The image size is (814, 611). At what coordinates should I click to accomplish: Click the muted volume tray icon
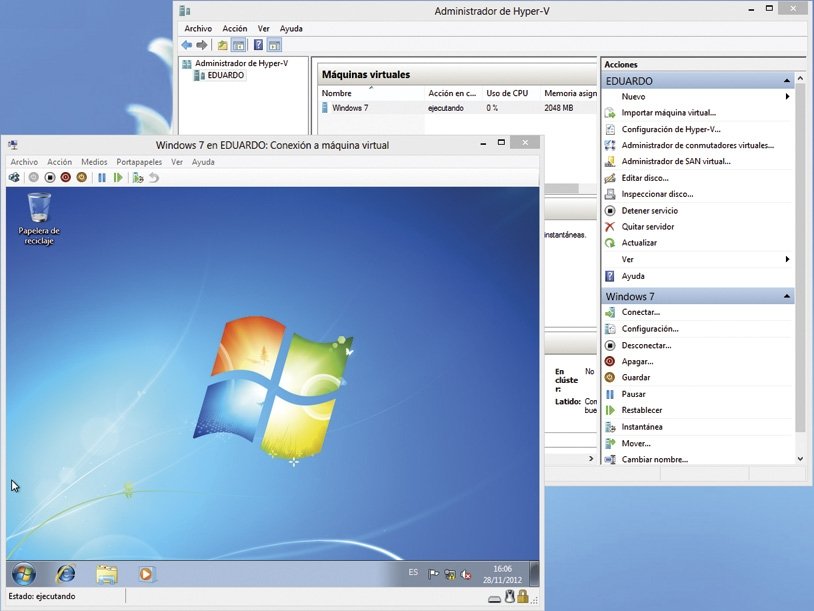(466, 574)
